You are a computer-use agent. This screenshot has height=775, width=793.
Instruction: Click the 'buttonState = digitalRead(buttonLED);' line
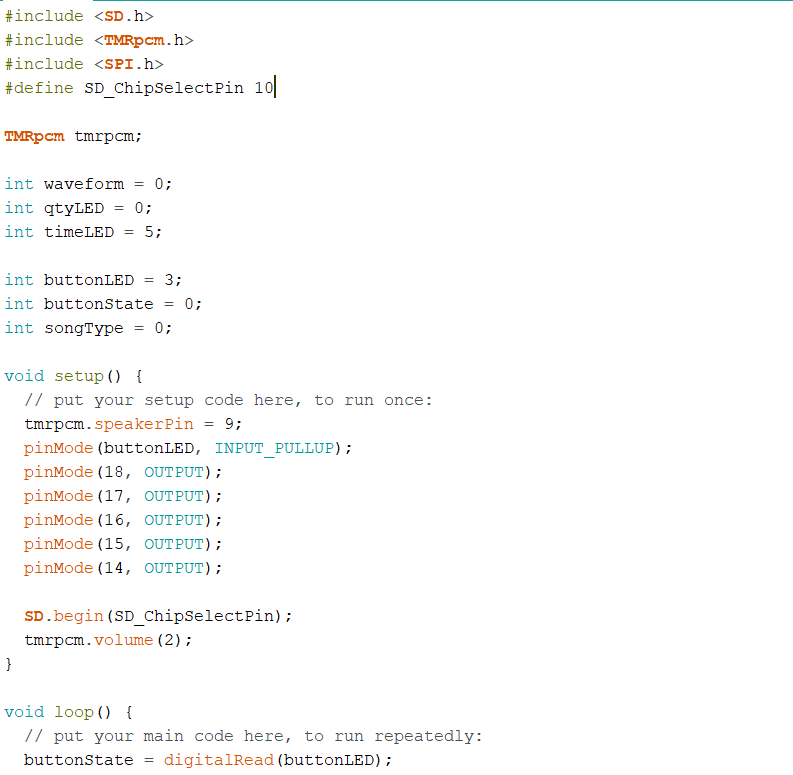click(x=208, y=760)
